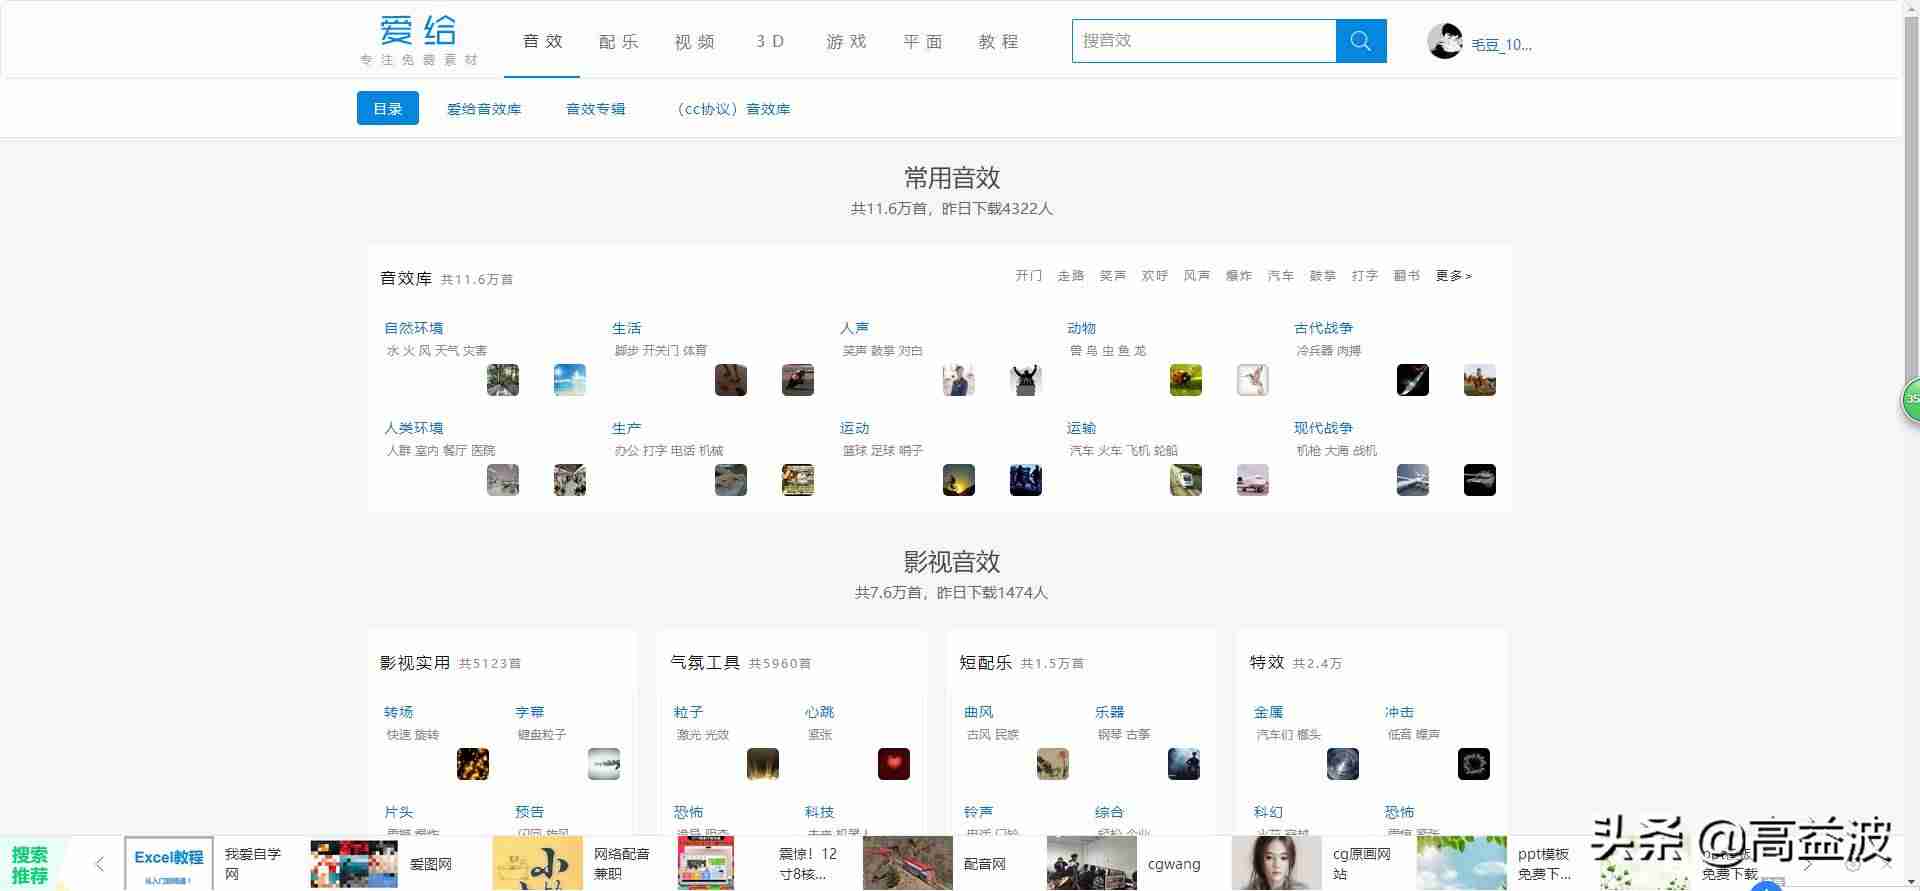This screenshot has height=891, width=1920.
Task: Open the cgwang recommendation link
Action: (1174, 864)
